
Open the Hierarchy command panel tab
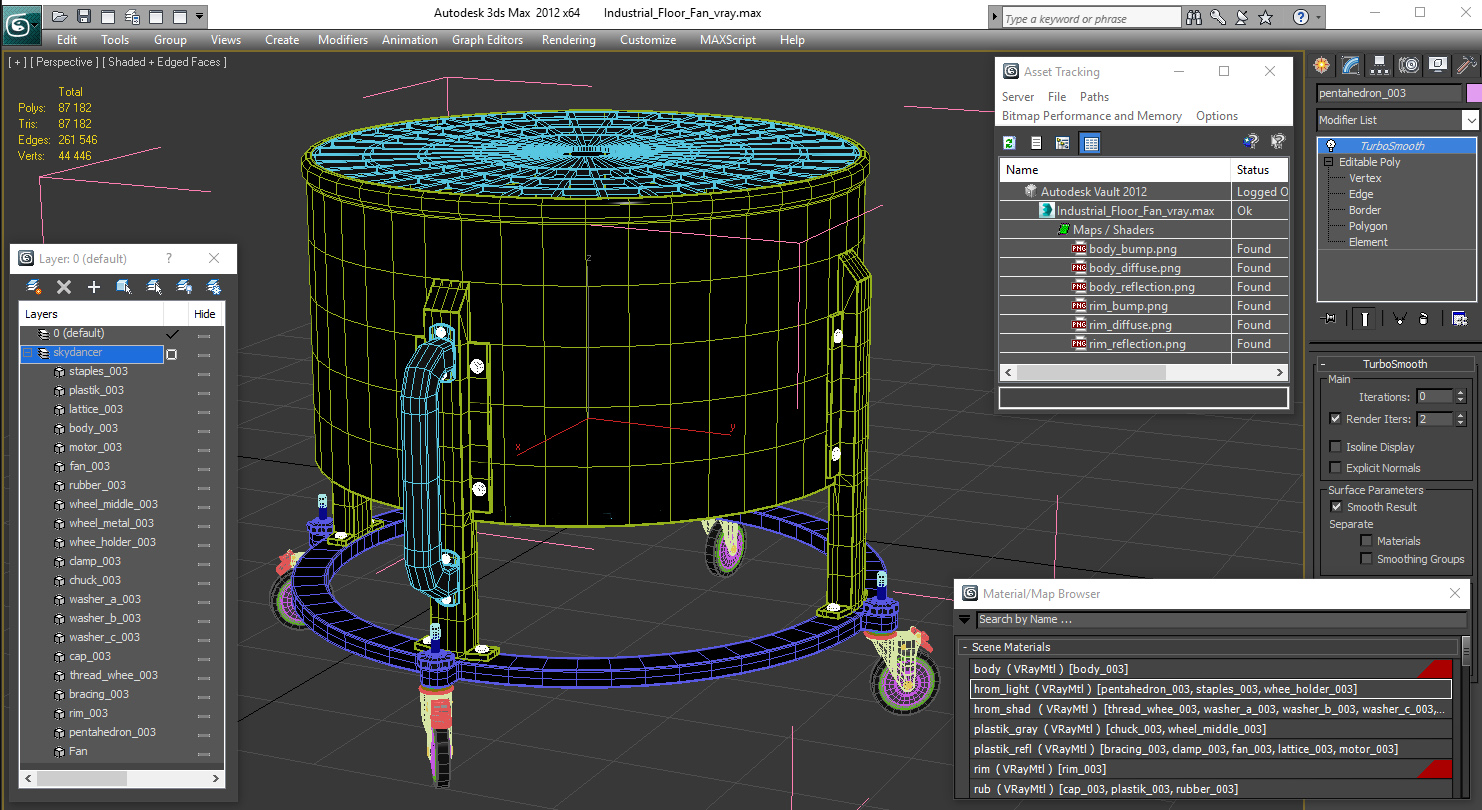point(1380,65)
